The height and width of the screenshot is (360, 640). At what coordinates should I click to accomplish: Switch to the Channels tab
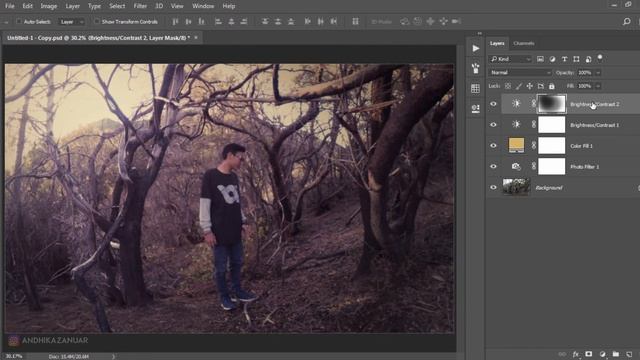[x=524, y=43]
